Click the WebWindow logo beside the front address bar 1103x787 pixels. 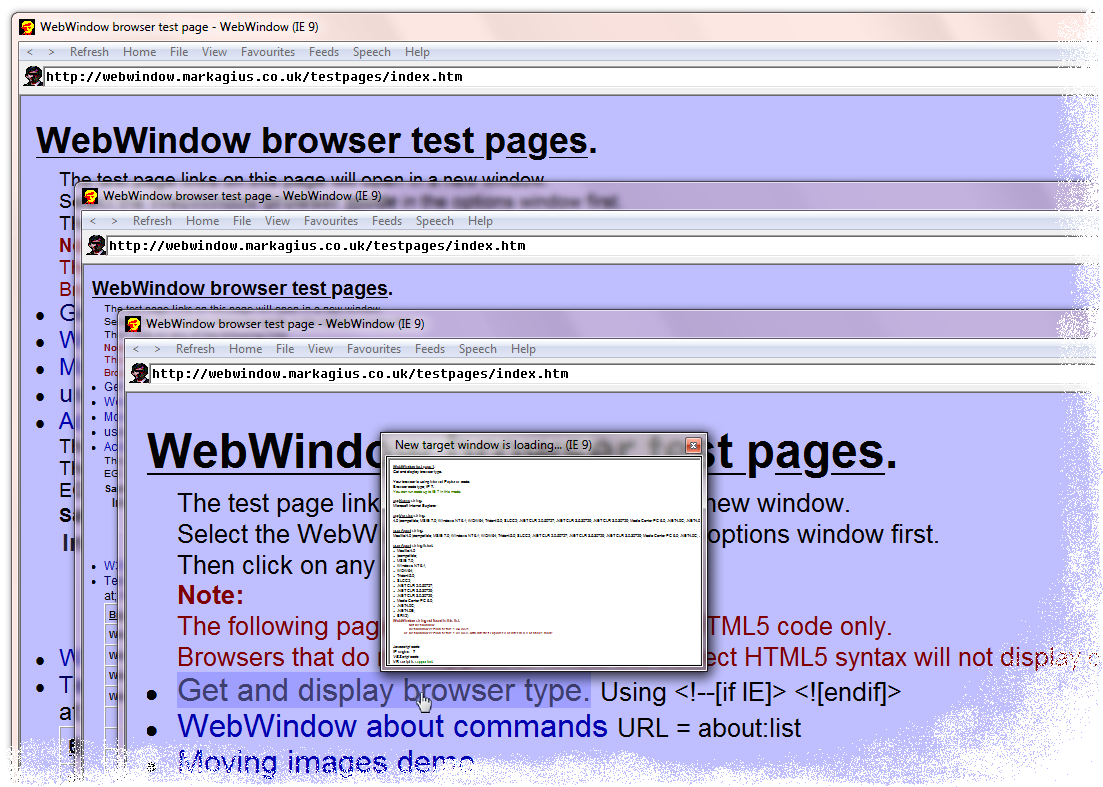pos(139,372)
